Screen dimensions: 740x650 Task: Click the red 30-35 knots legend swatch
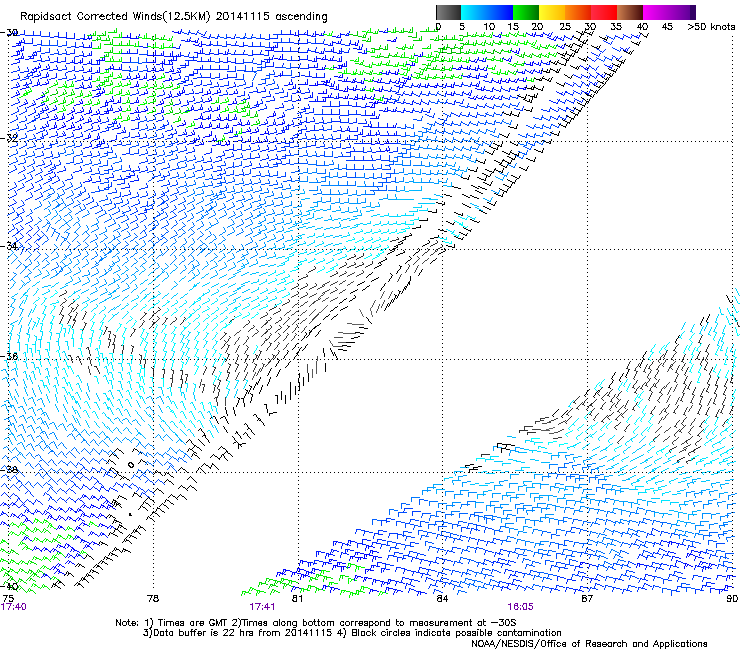coord(604,12)
